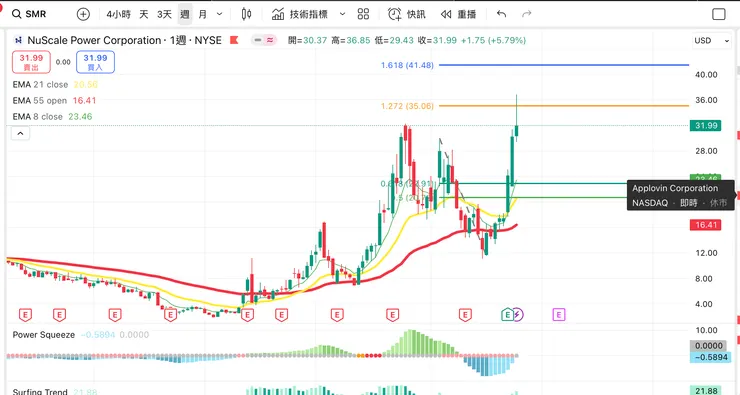The width and height of the screenshot is (740, 395).
Task: Open the purple lightning event marker
Action: point(518,314)
